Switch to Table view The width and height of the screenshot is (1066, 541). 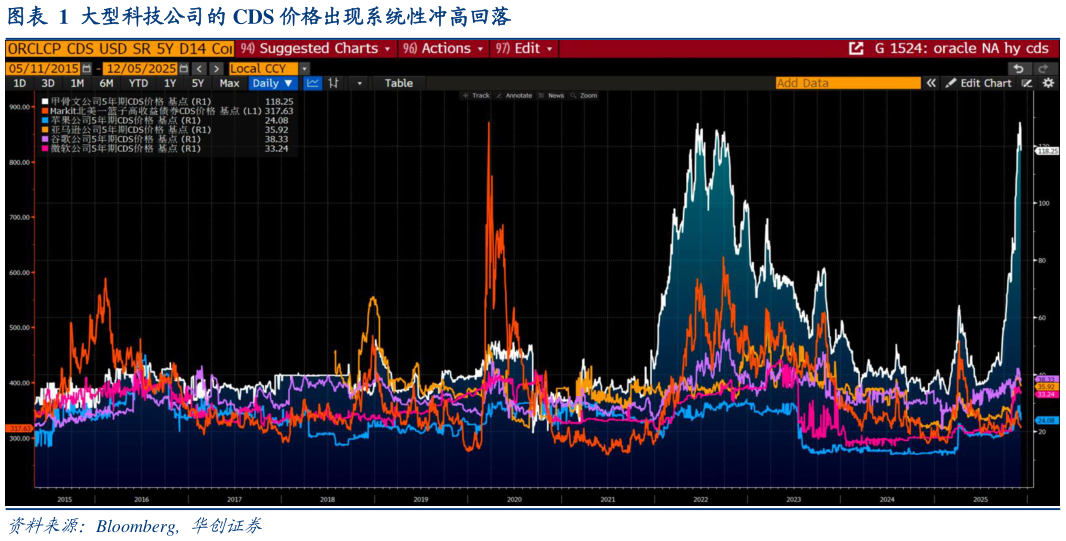[x=398, y=83]
